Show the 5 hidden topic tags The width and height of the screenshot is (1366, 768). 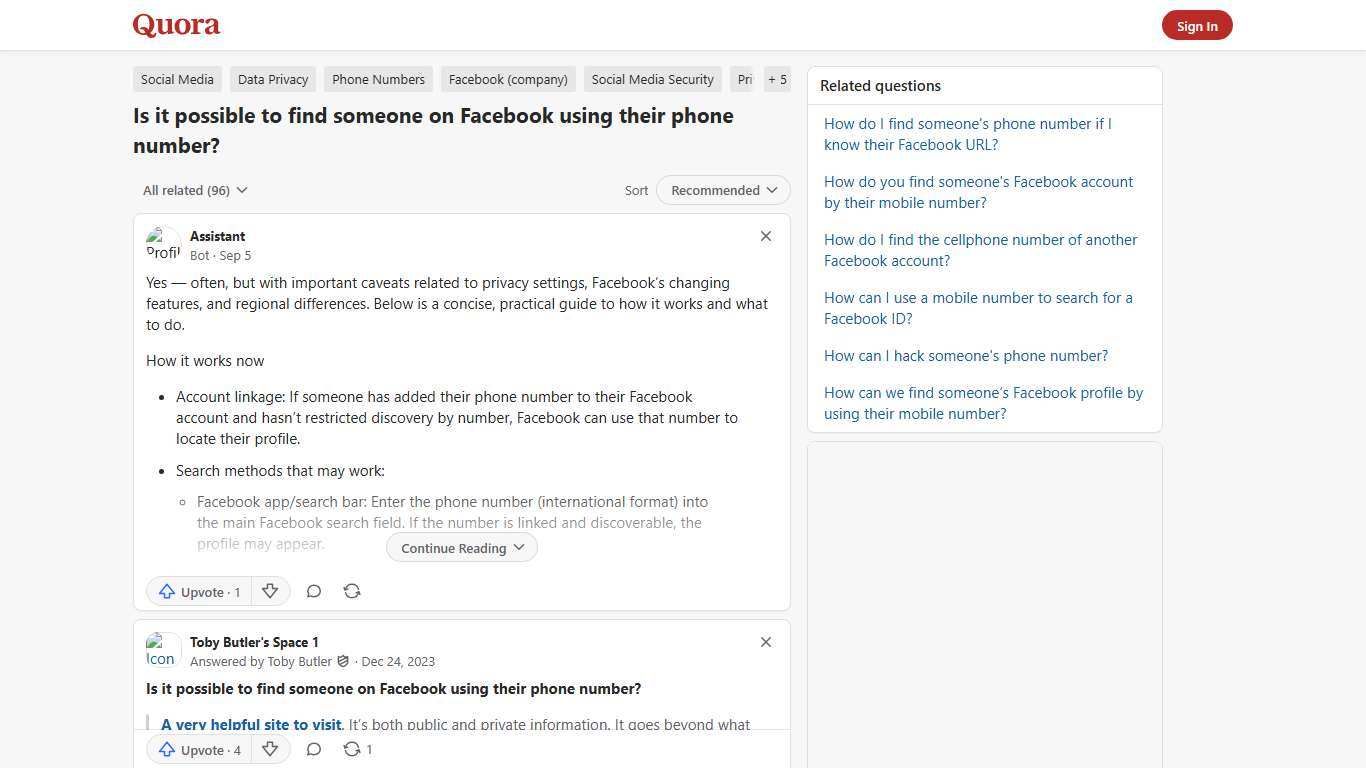click(777, 79)
